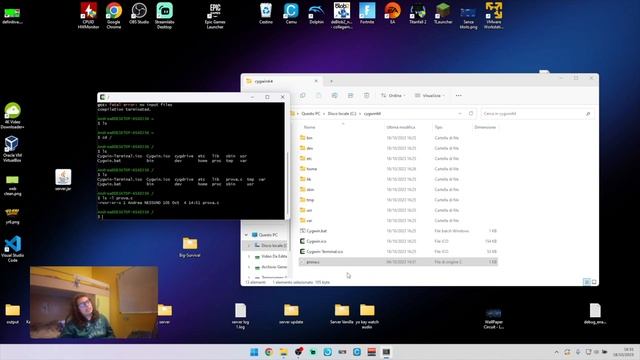640x360 pixels.
Task: Open the Cestino recycle bin icon
Action: pos(266,13)
